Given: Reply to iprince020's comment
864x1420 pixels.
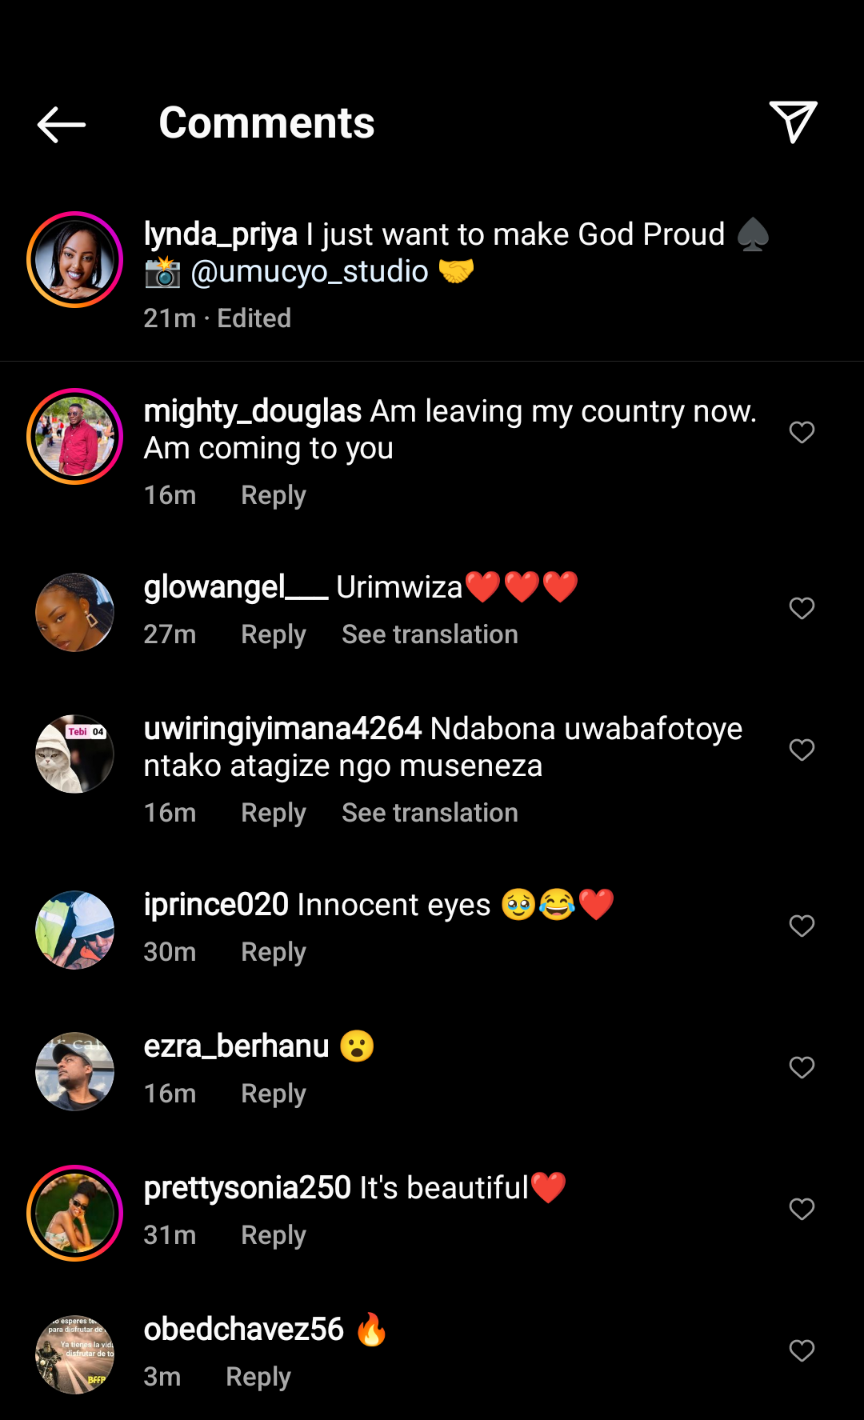Looking at the screenshot, I should pos(273,953).
